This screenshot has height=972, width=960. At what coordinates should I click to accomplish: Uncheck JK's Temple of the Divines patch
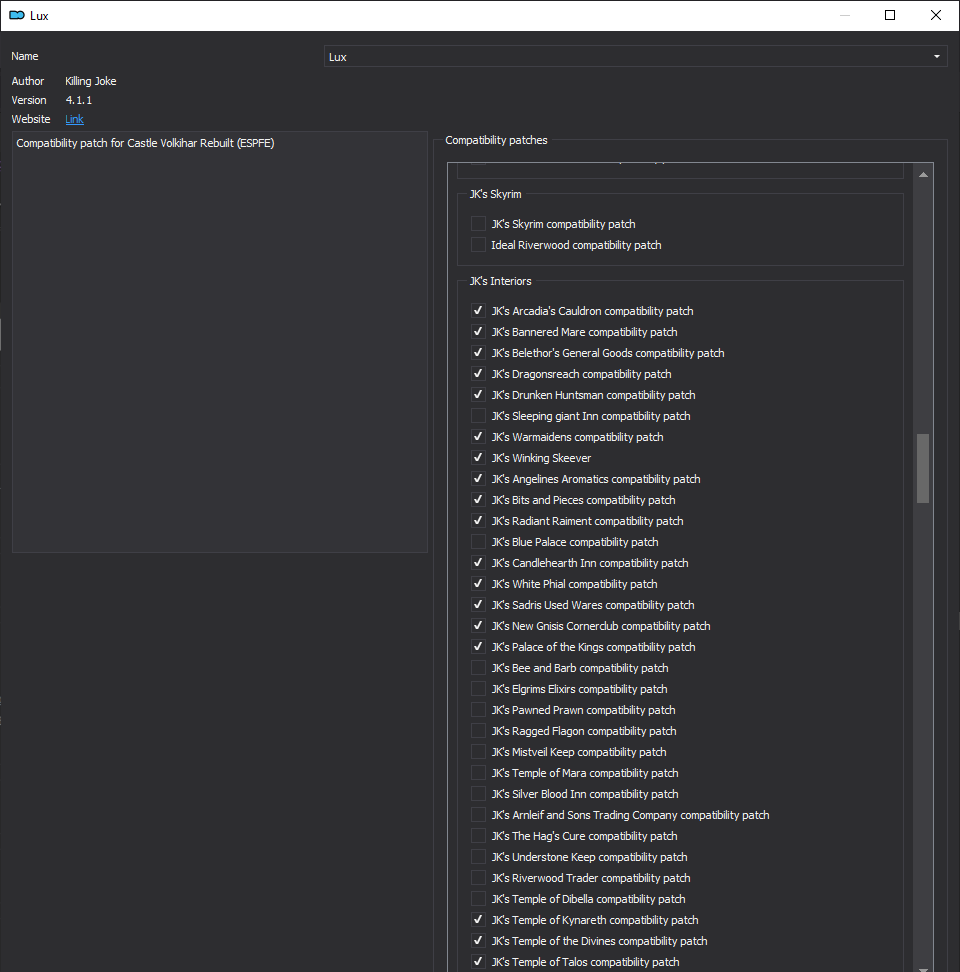[478, 942]
